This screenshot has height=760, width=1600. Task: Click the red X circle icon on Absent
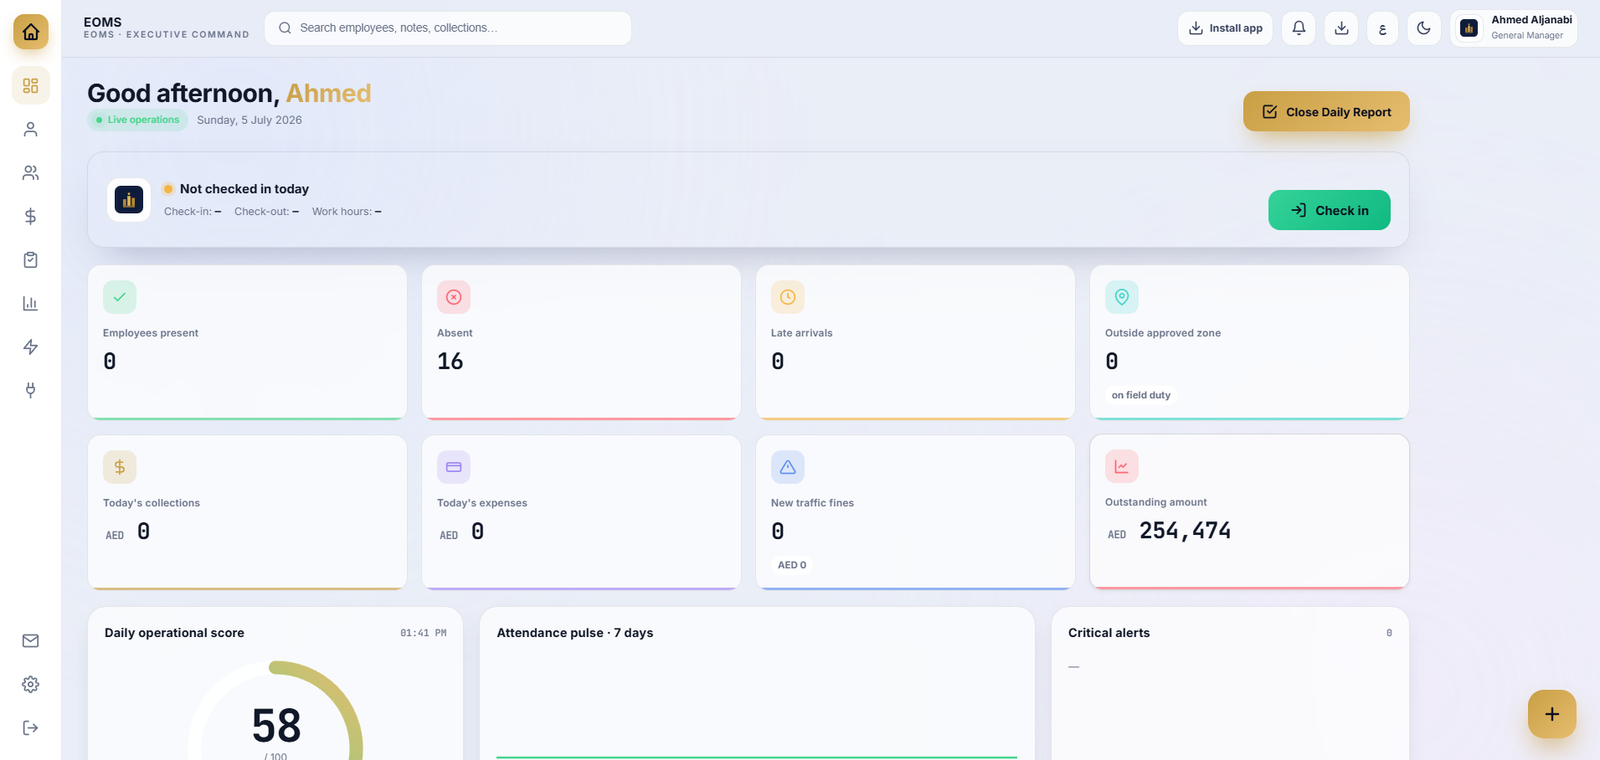click(454, 297)
